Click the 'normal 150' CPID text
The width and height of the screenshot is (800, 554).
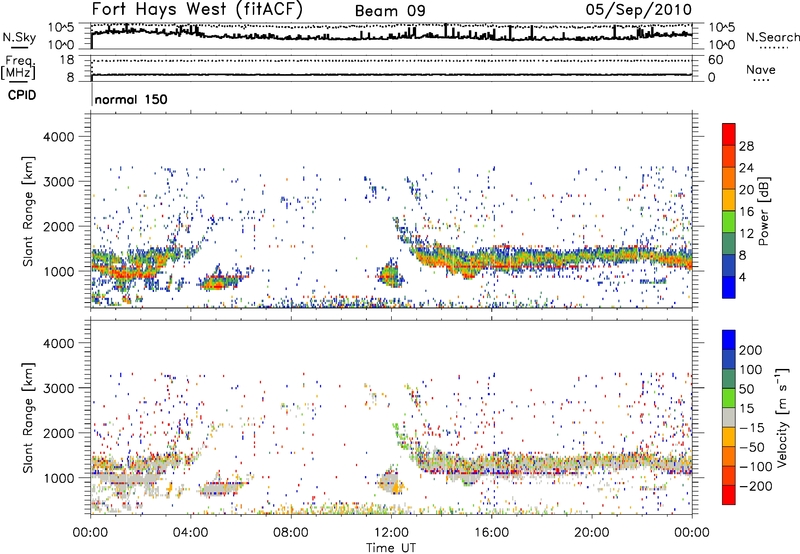tap(131, 99)
